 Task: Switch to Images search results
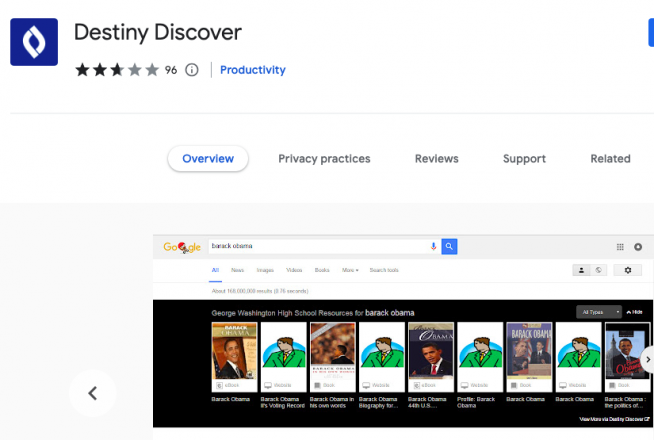click(265, 270)
